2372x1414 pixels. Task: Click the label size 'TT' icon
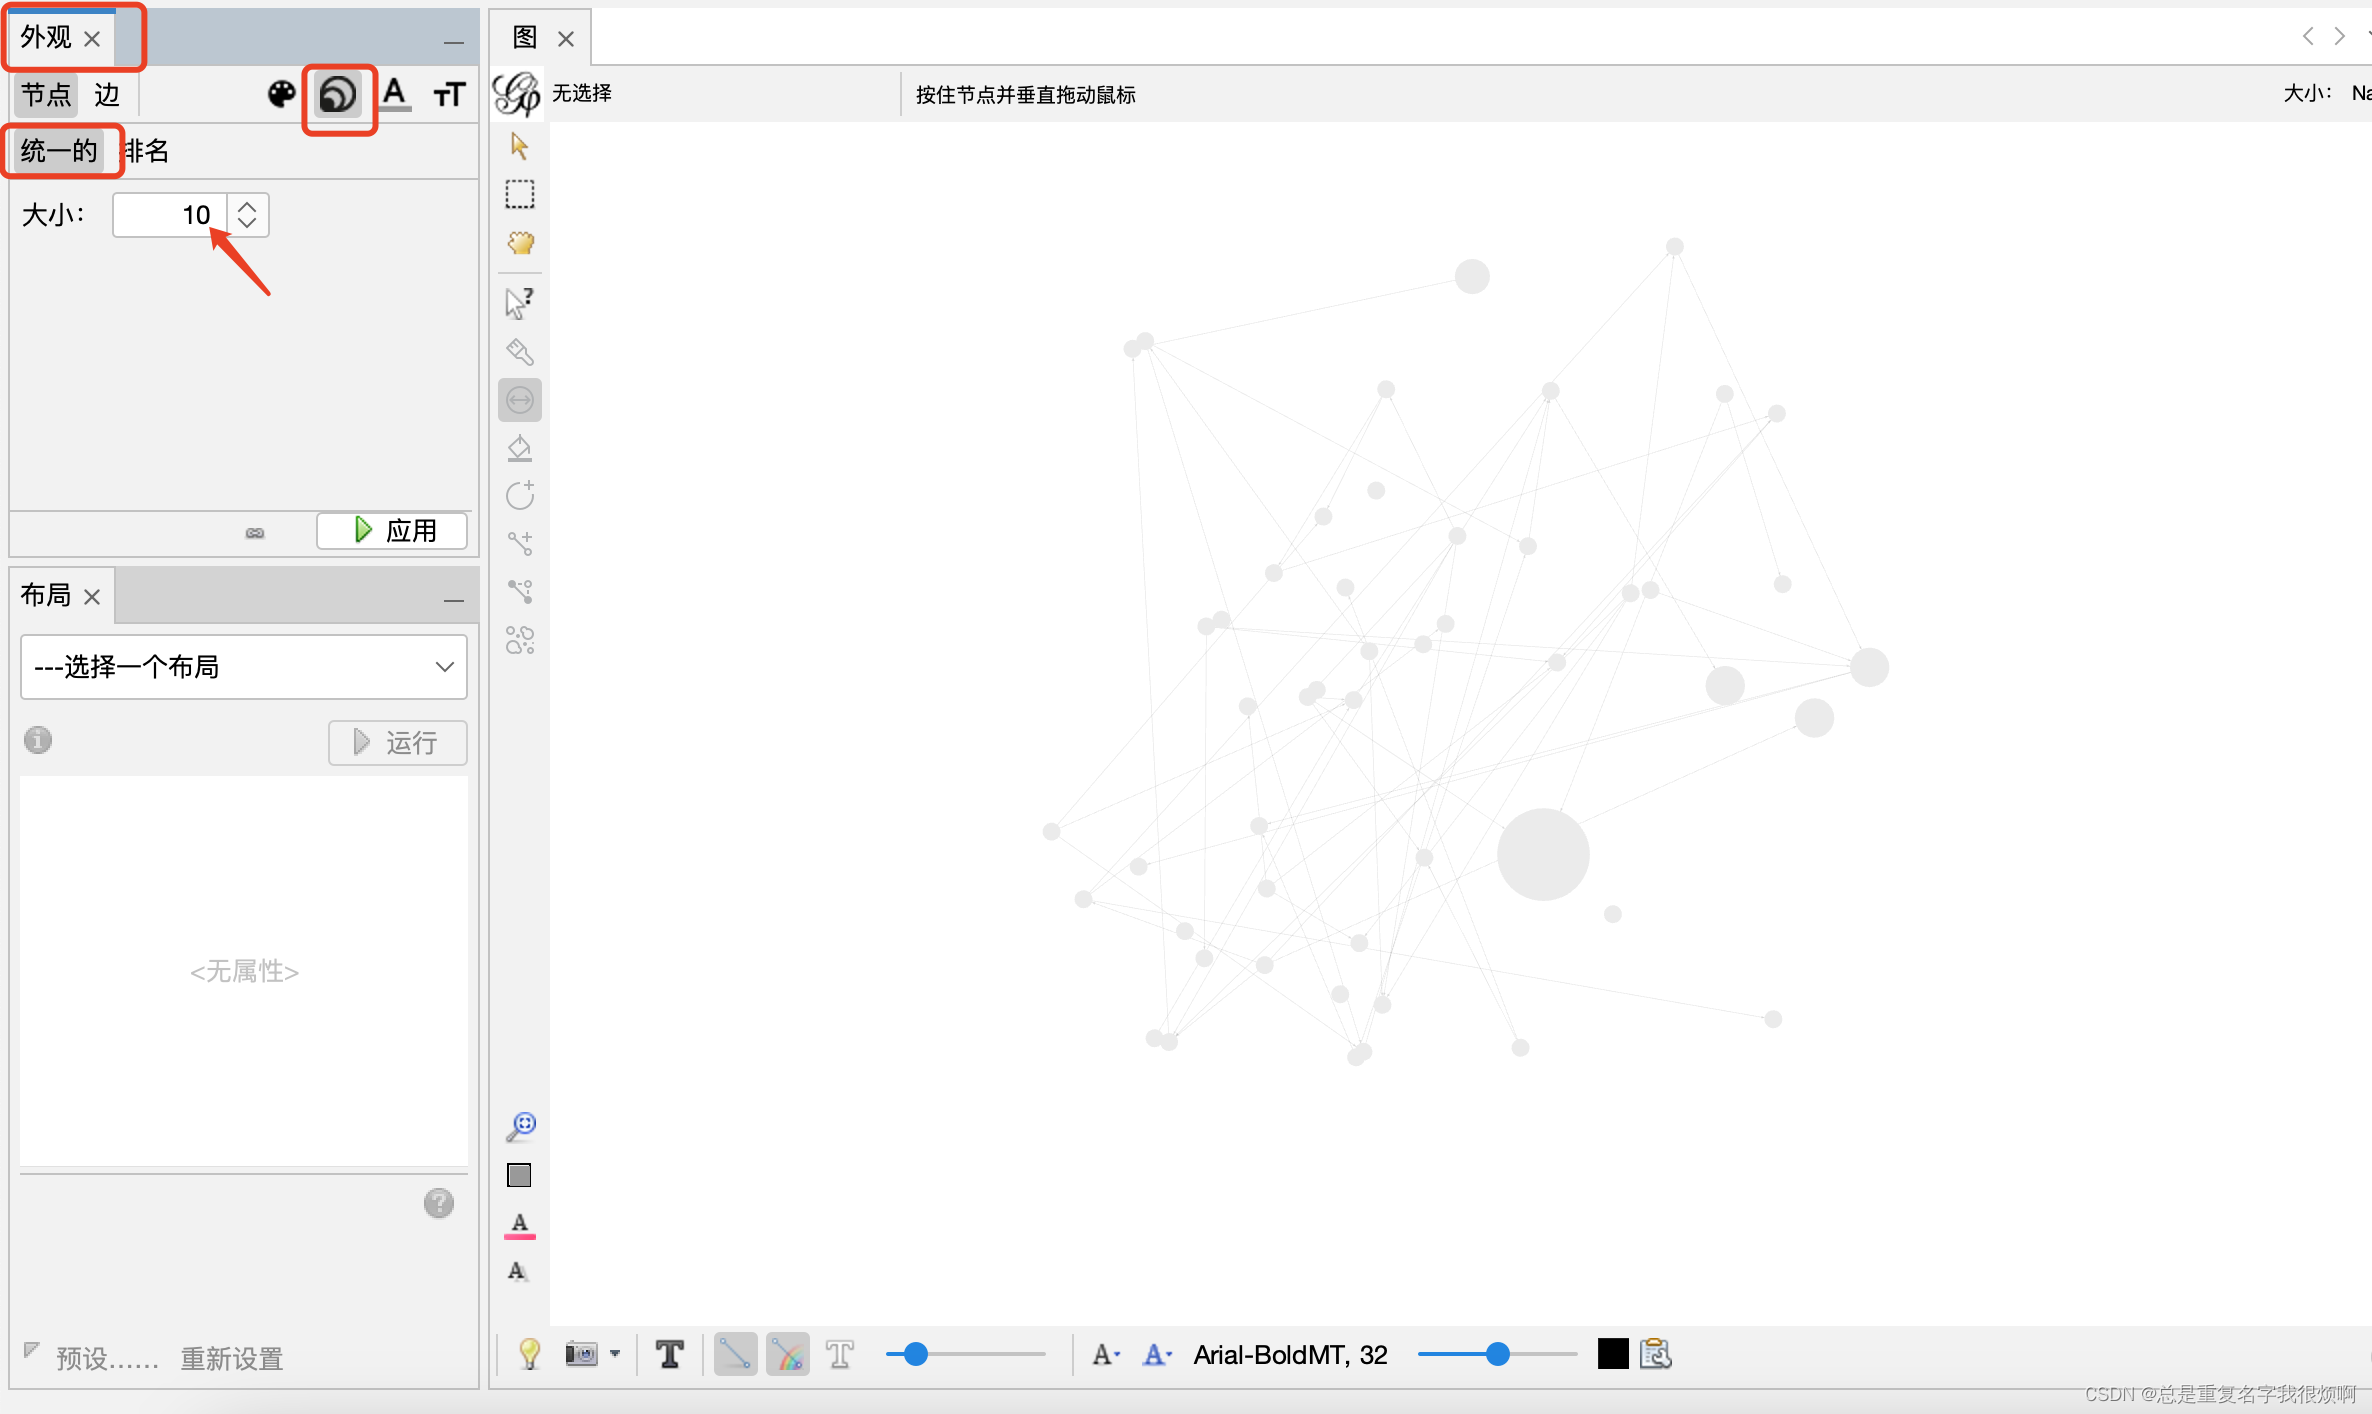[449, 95]
